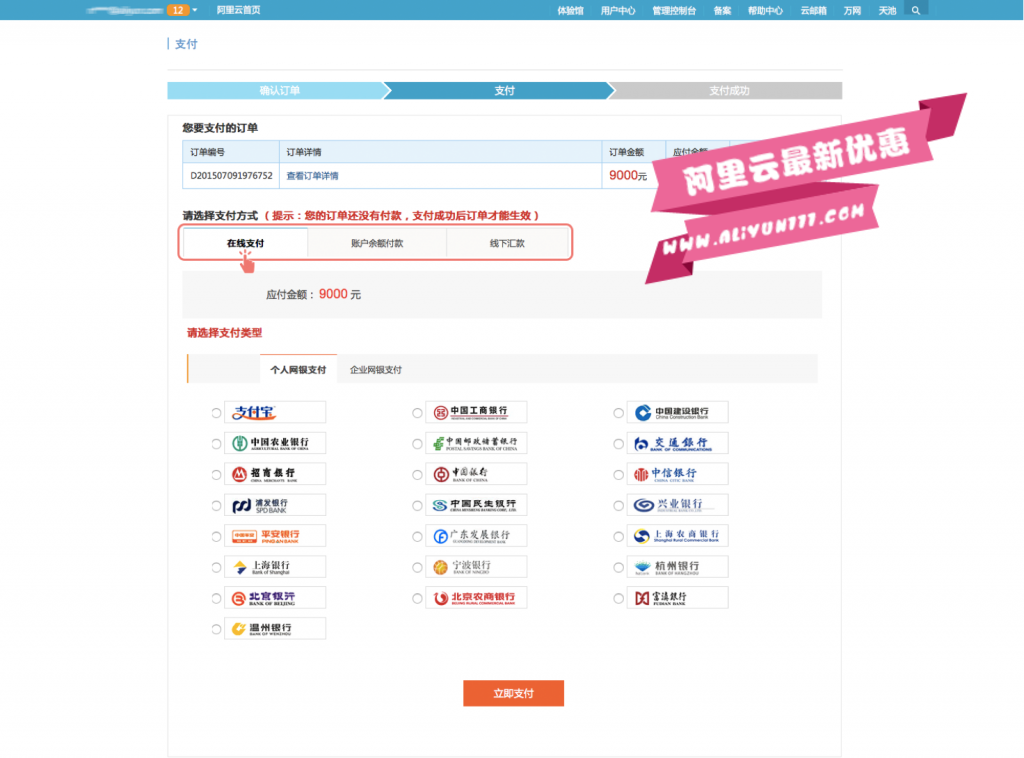
Task: Switch to 企业网银支付 tab
Action: [x=376, y=370]
